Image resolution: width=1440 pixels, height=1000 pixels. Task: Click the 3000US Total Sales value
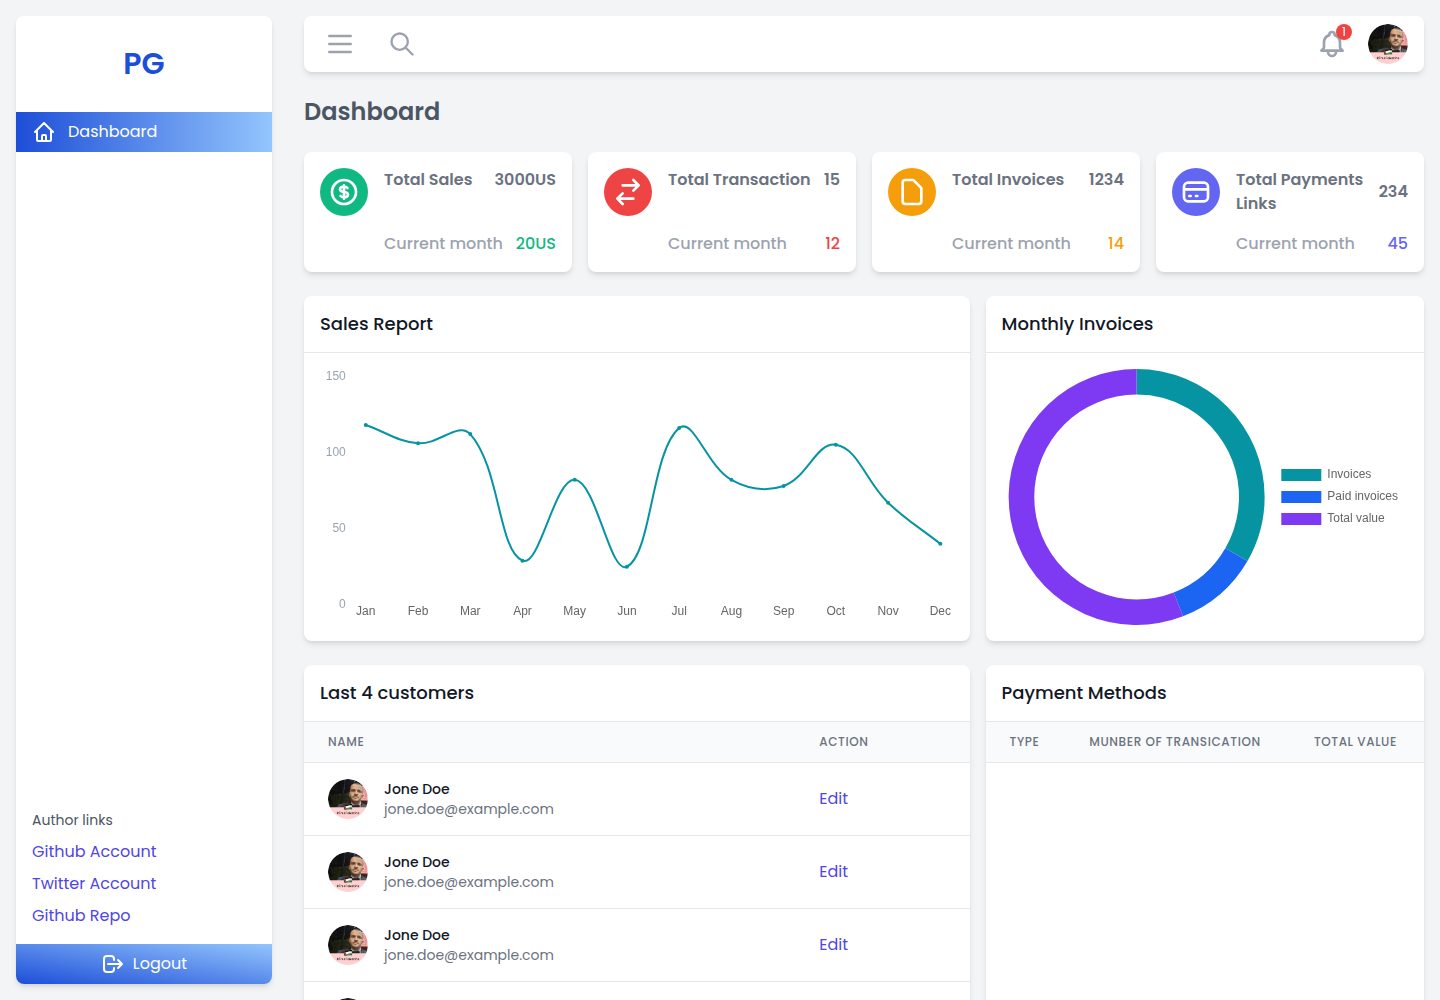[525, 180]
